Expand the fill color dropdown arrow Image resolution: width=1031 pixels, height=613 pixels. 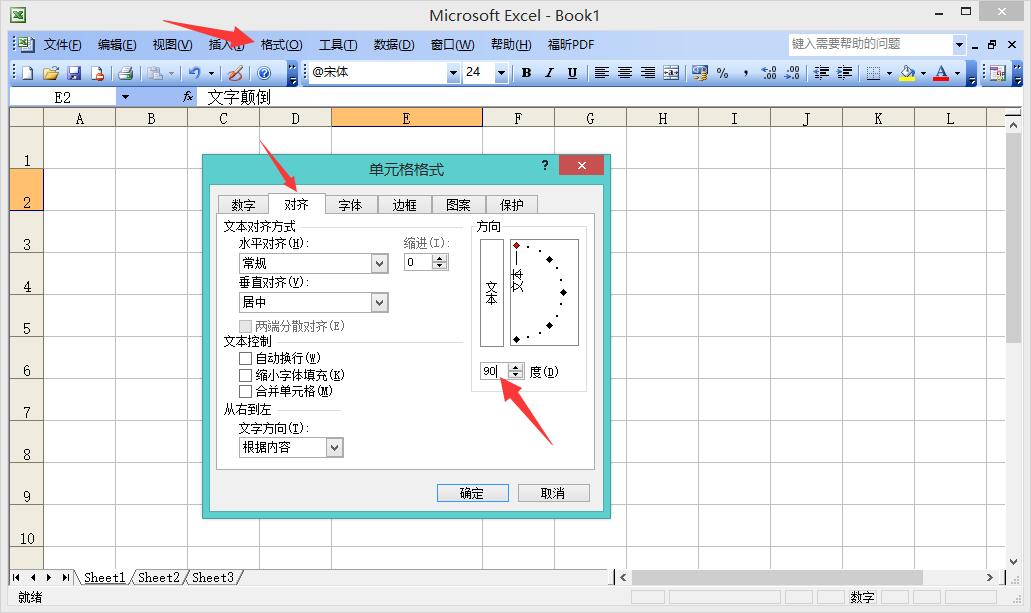[923, 73]
